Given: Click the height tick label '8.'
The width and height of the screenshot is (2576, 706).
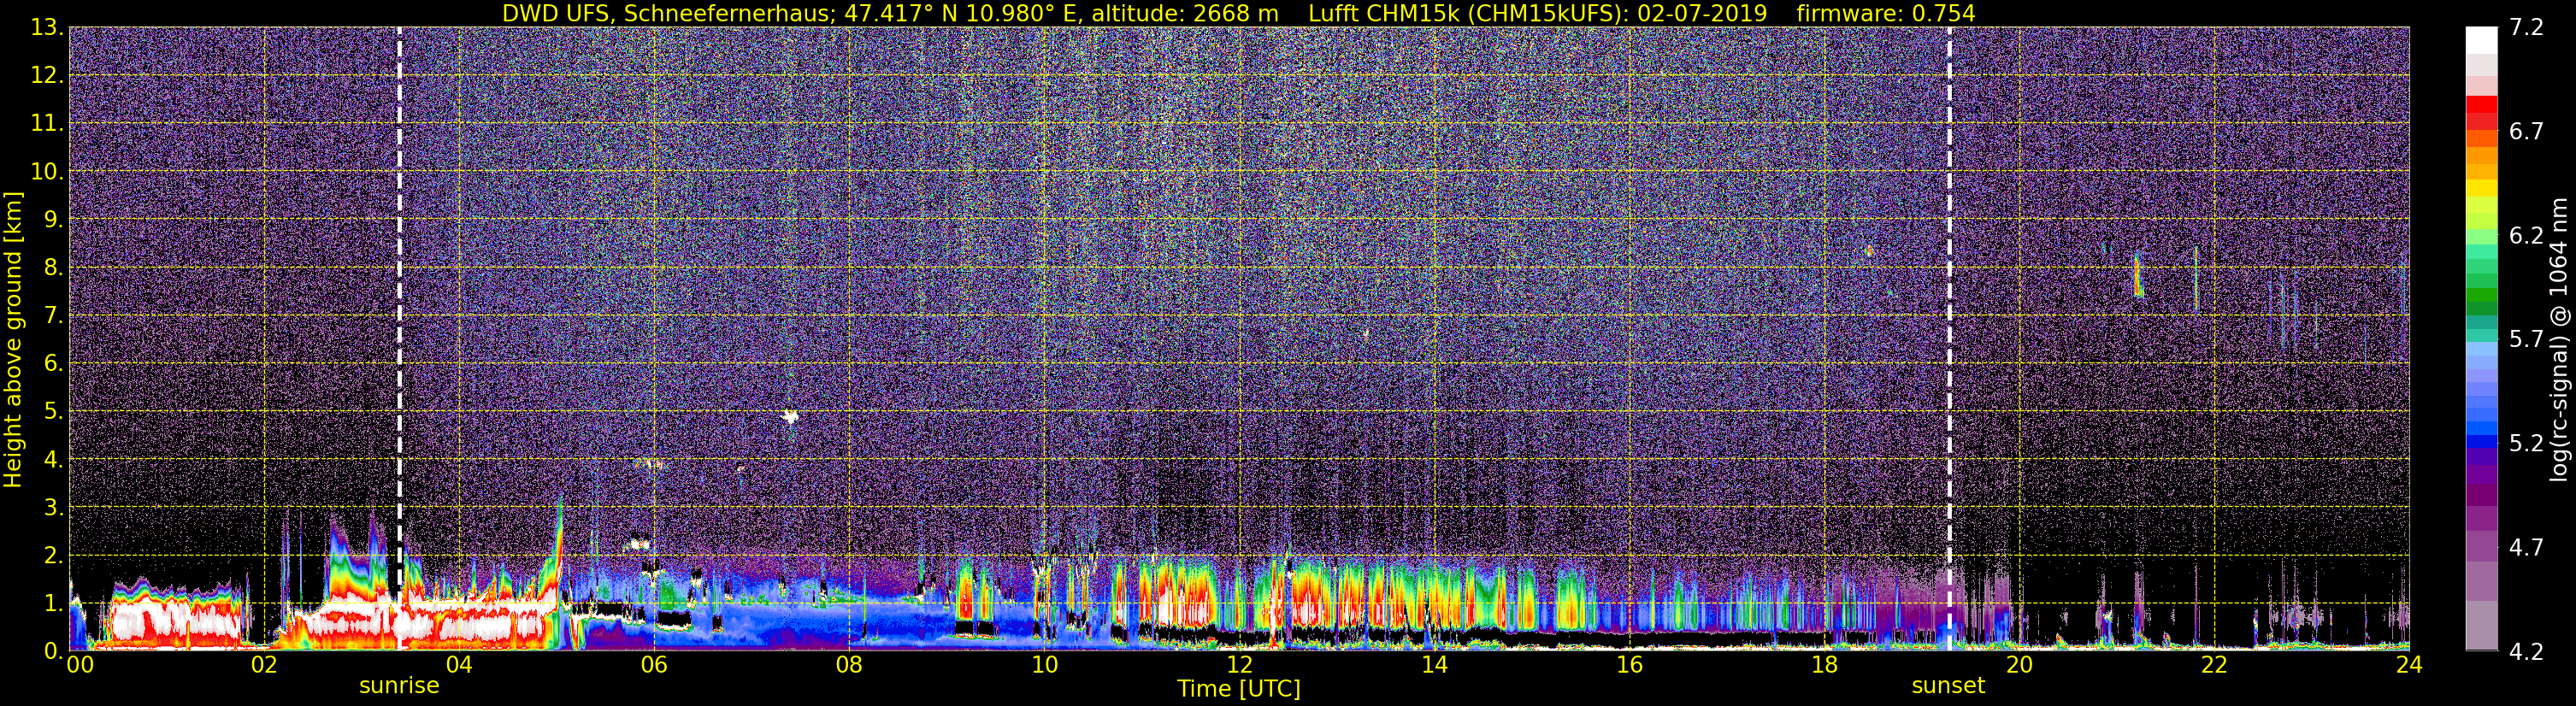Looking at the screenshot, I should tap(53, 268).
